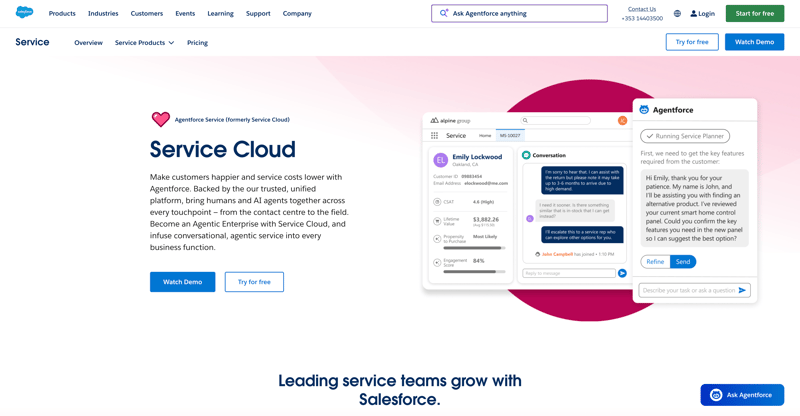
Task: Click the pink heart Service icon
Action: coord(161,119)
